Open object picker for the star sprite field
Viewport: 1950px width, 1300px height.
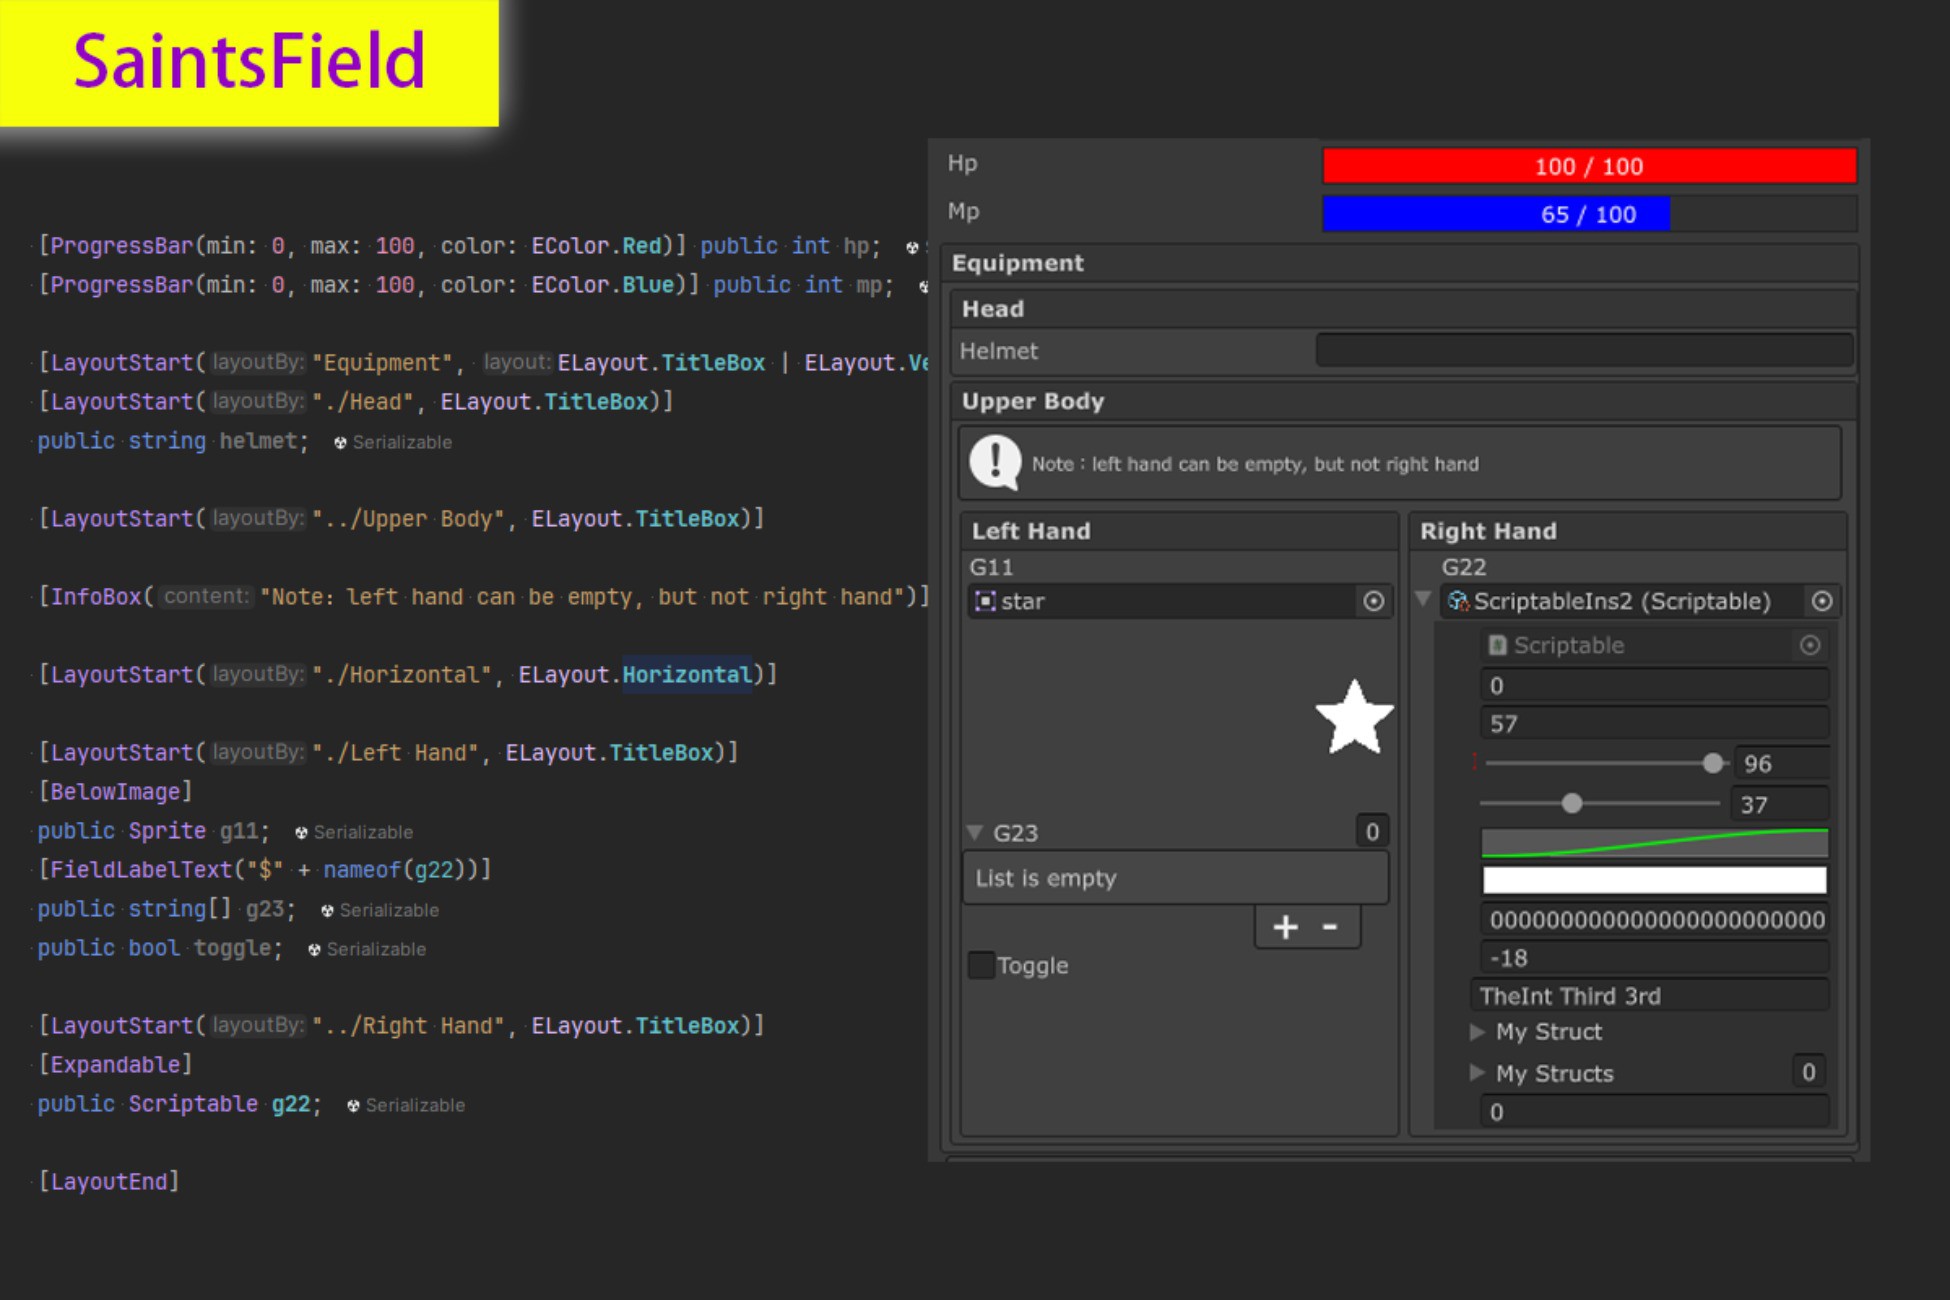coord(1377,601)
